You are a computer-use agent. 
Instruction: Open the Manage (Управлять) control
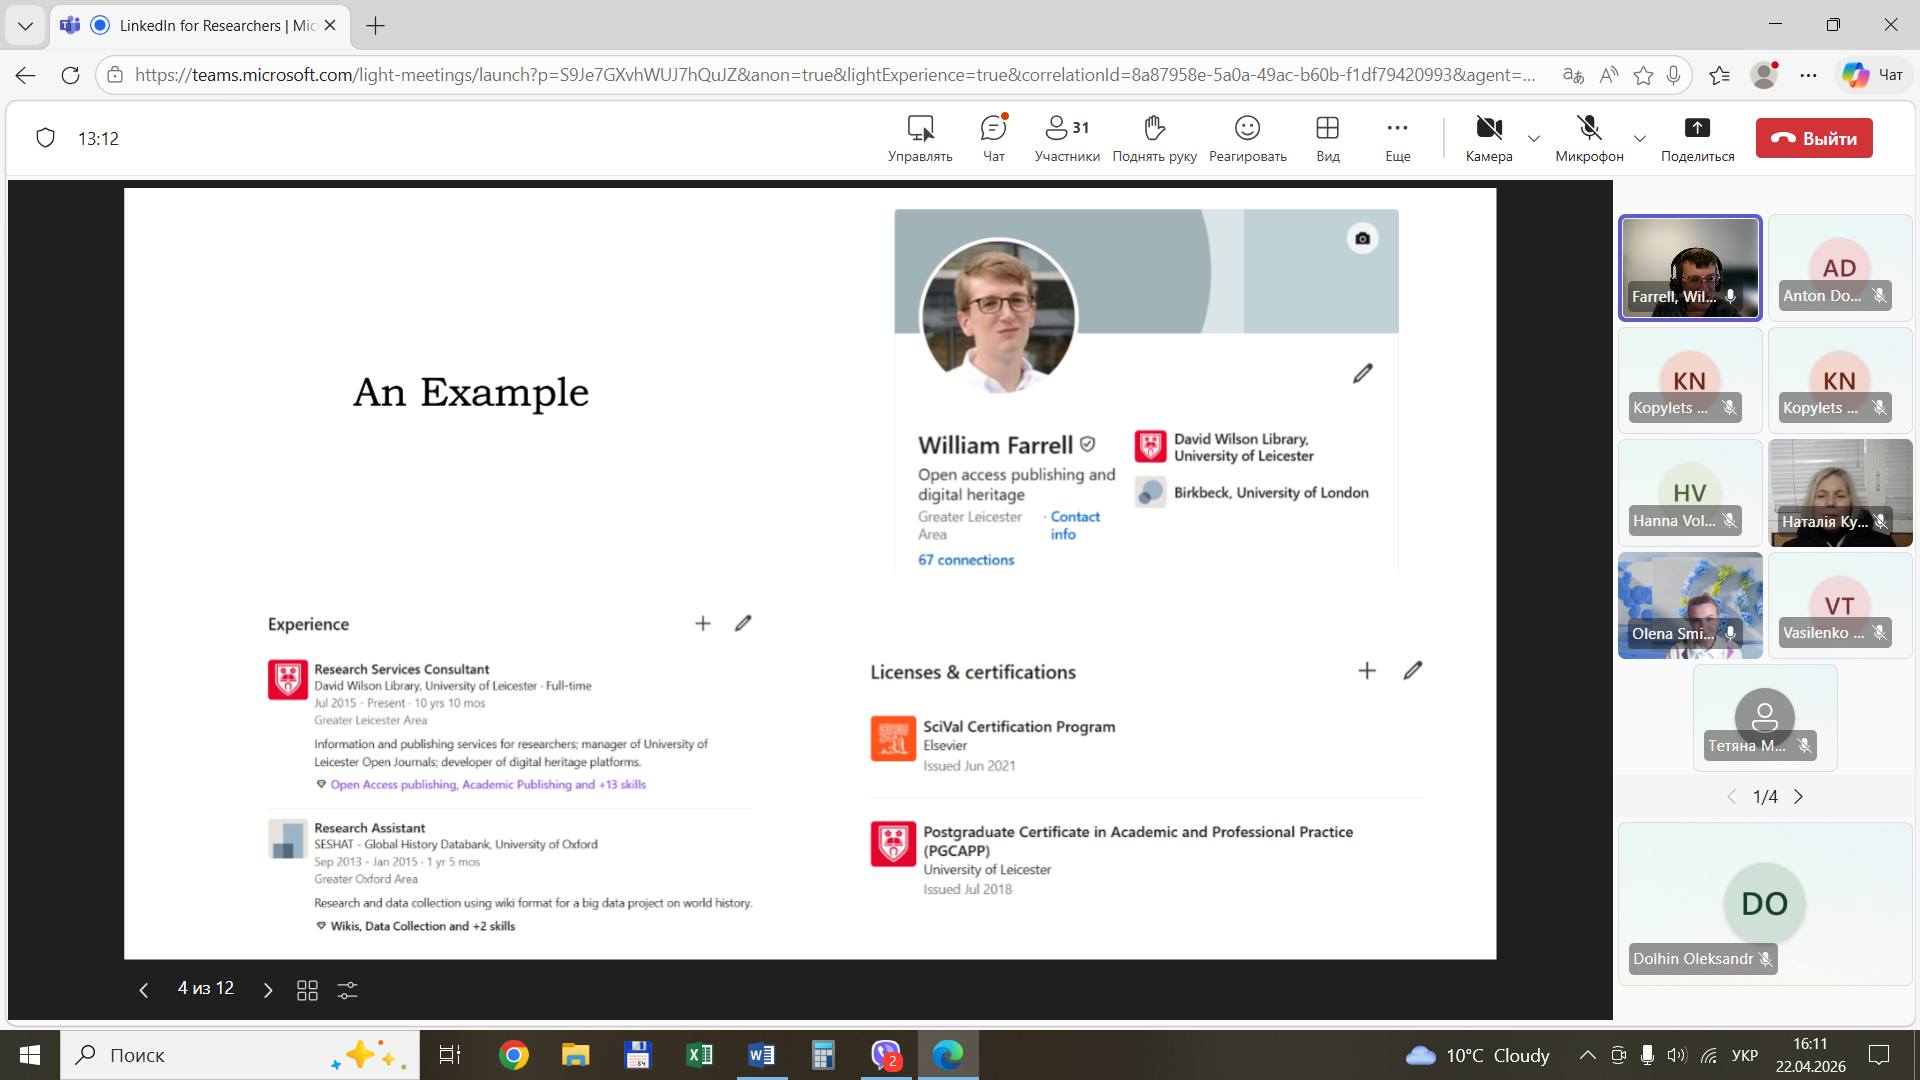tap(919, 138)
